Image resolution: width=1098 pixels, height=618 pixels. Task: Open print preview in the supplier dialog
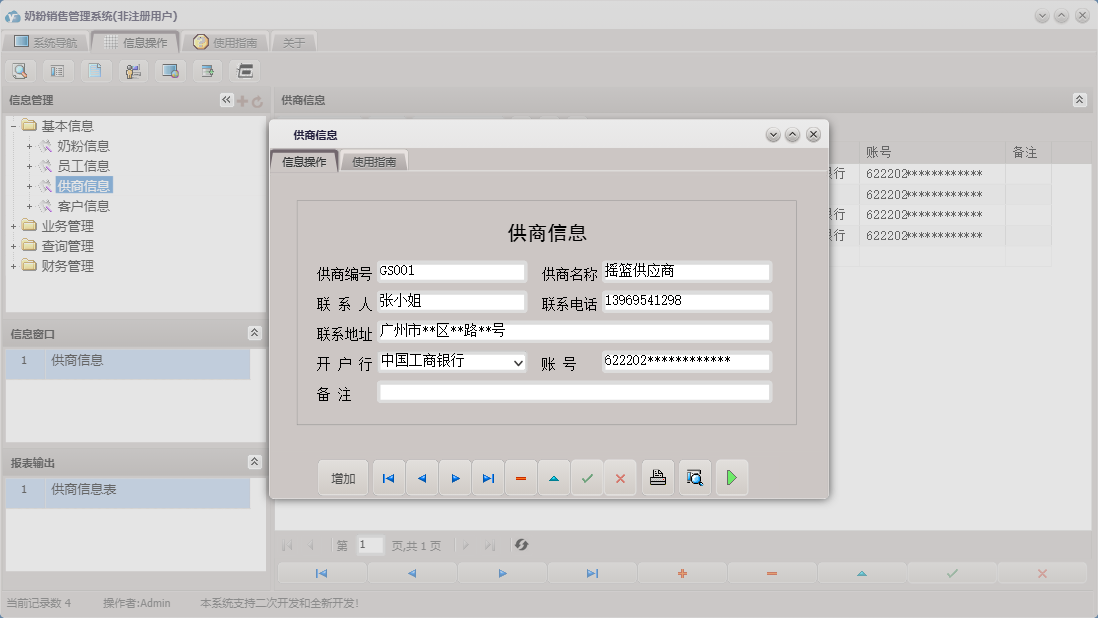coord(694,478)
